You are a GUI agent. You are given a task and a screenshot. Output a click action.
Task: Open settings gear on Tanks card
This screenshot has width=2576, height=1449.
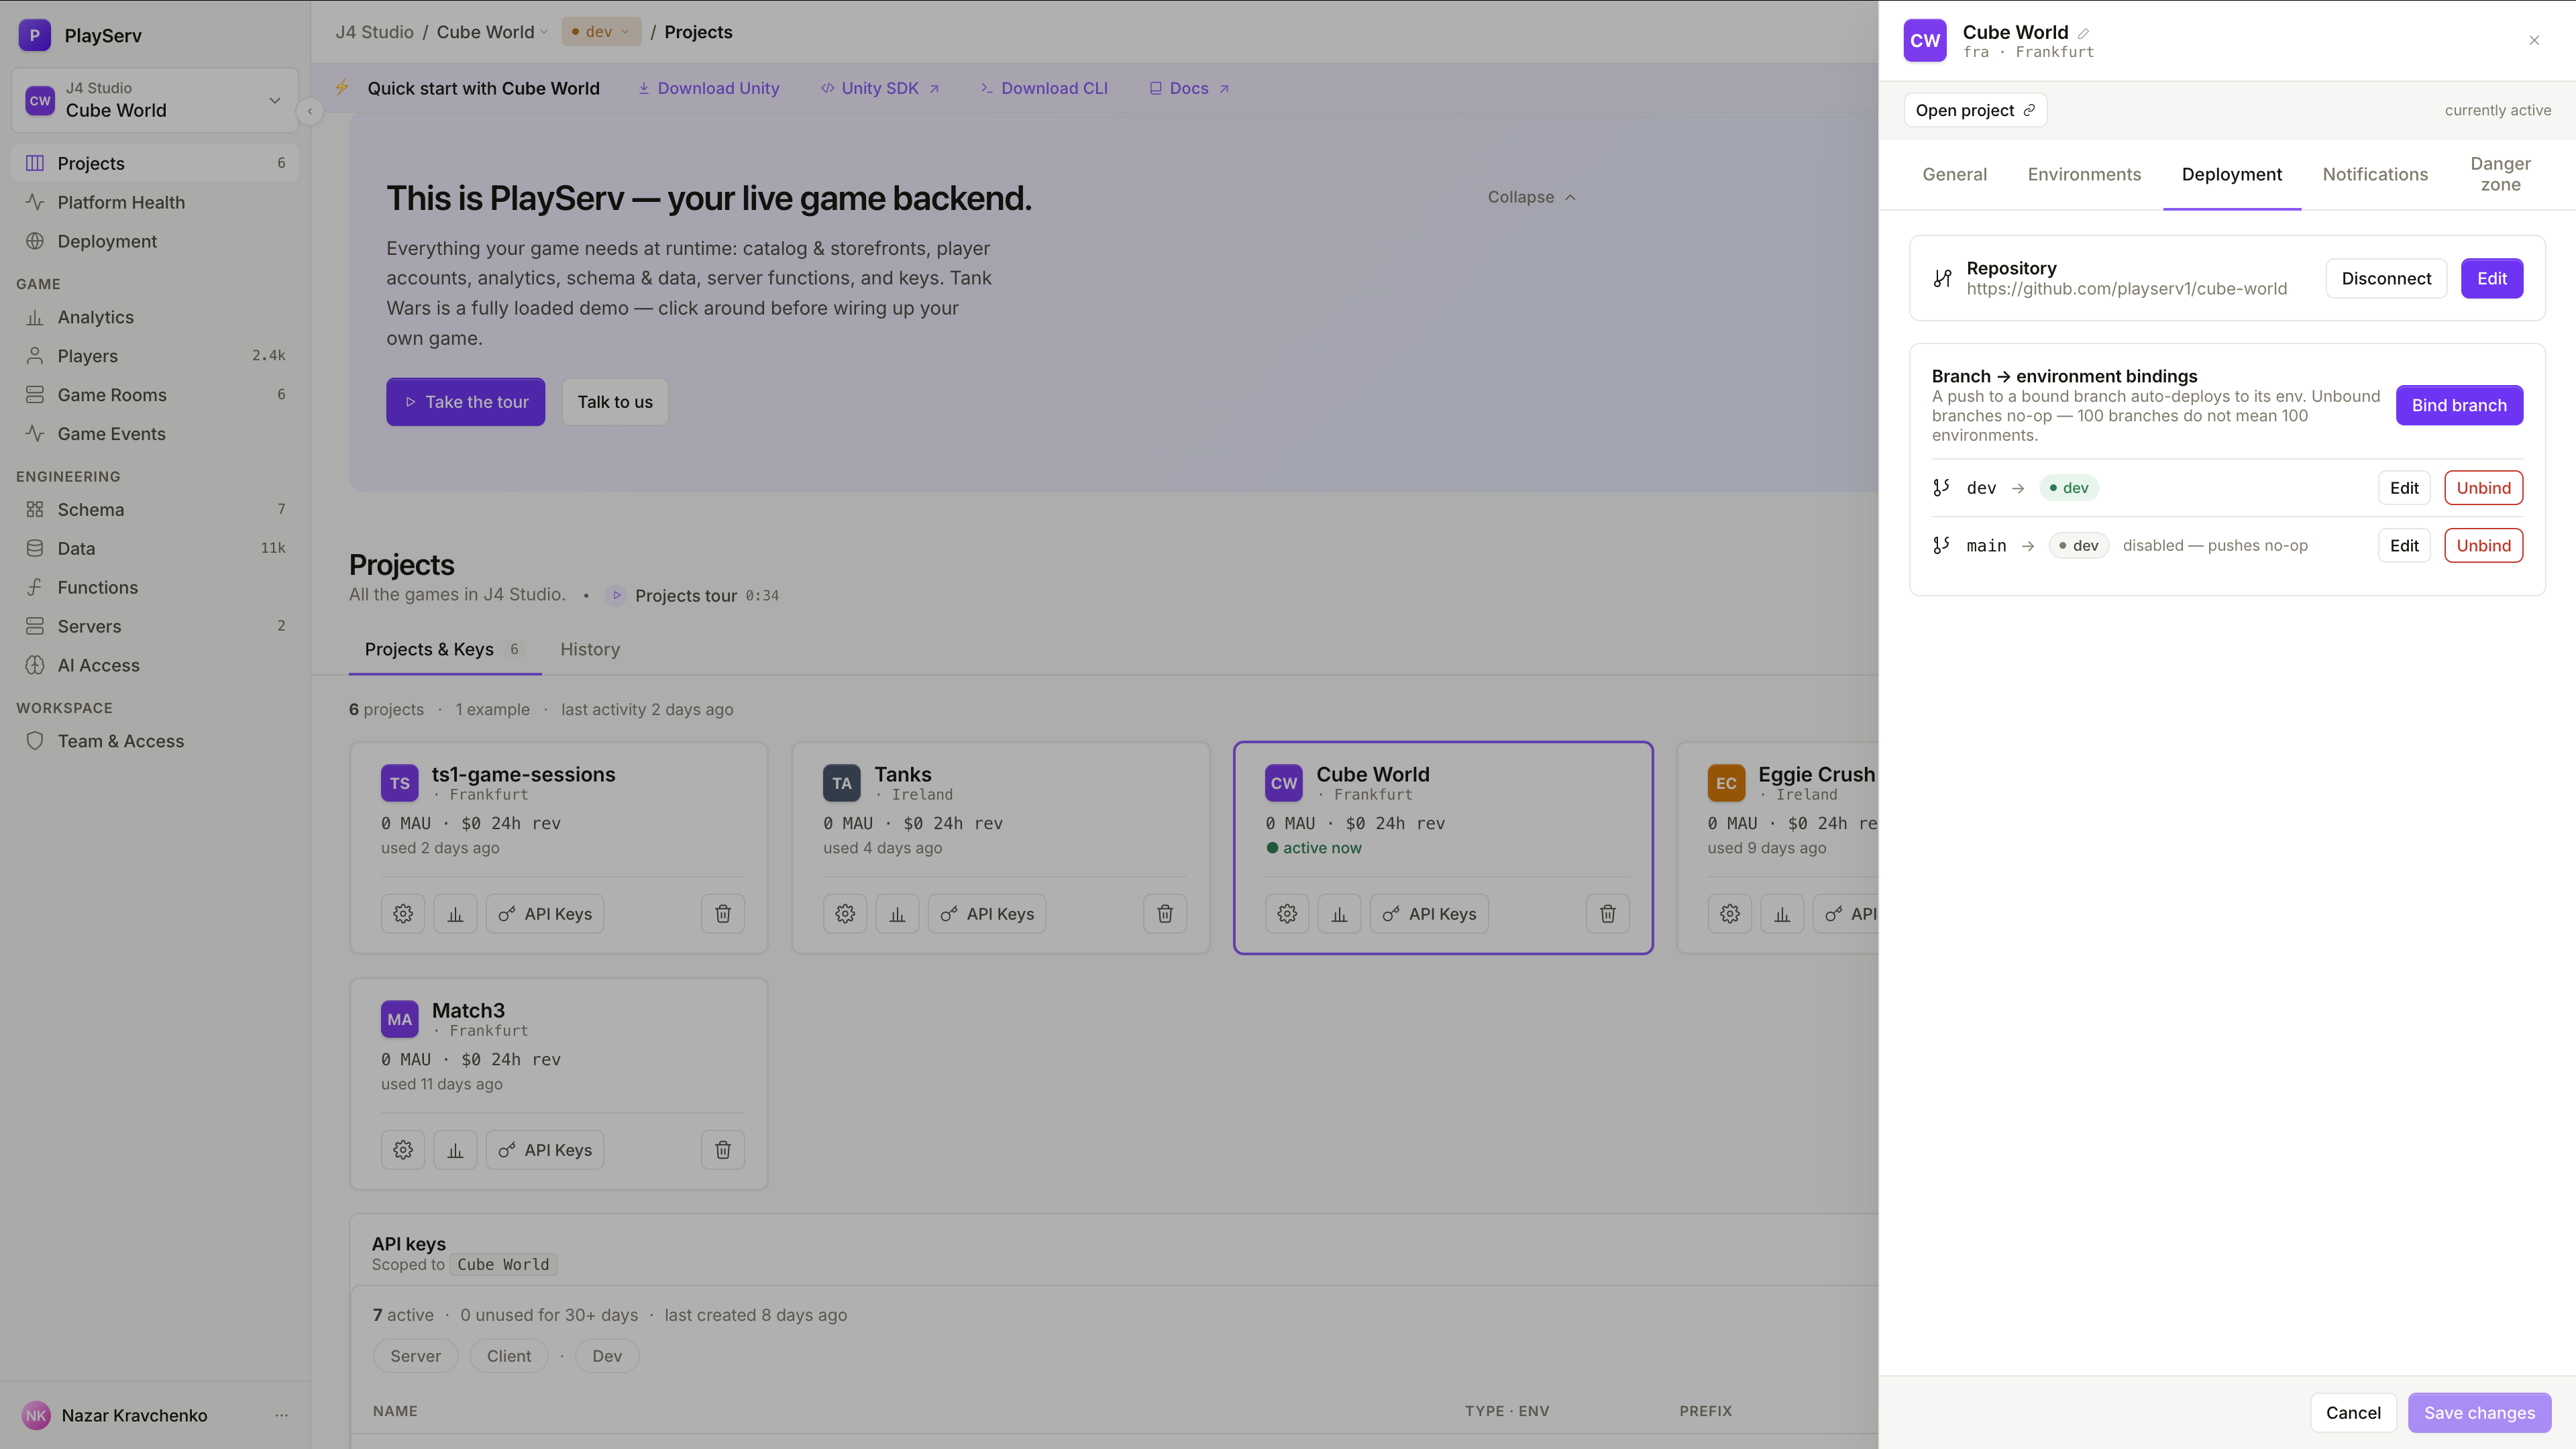845,914
